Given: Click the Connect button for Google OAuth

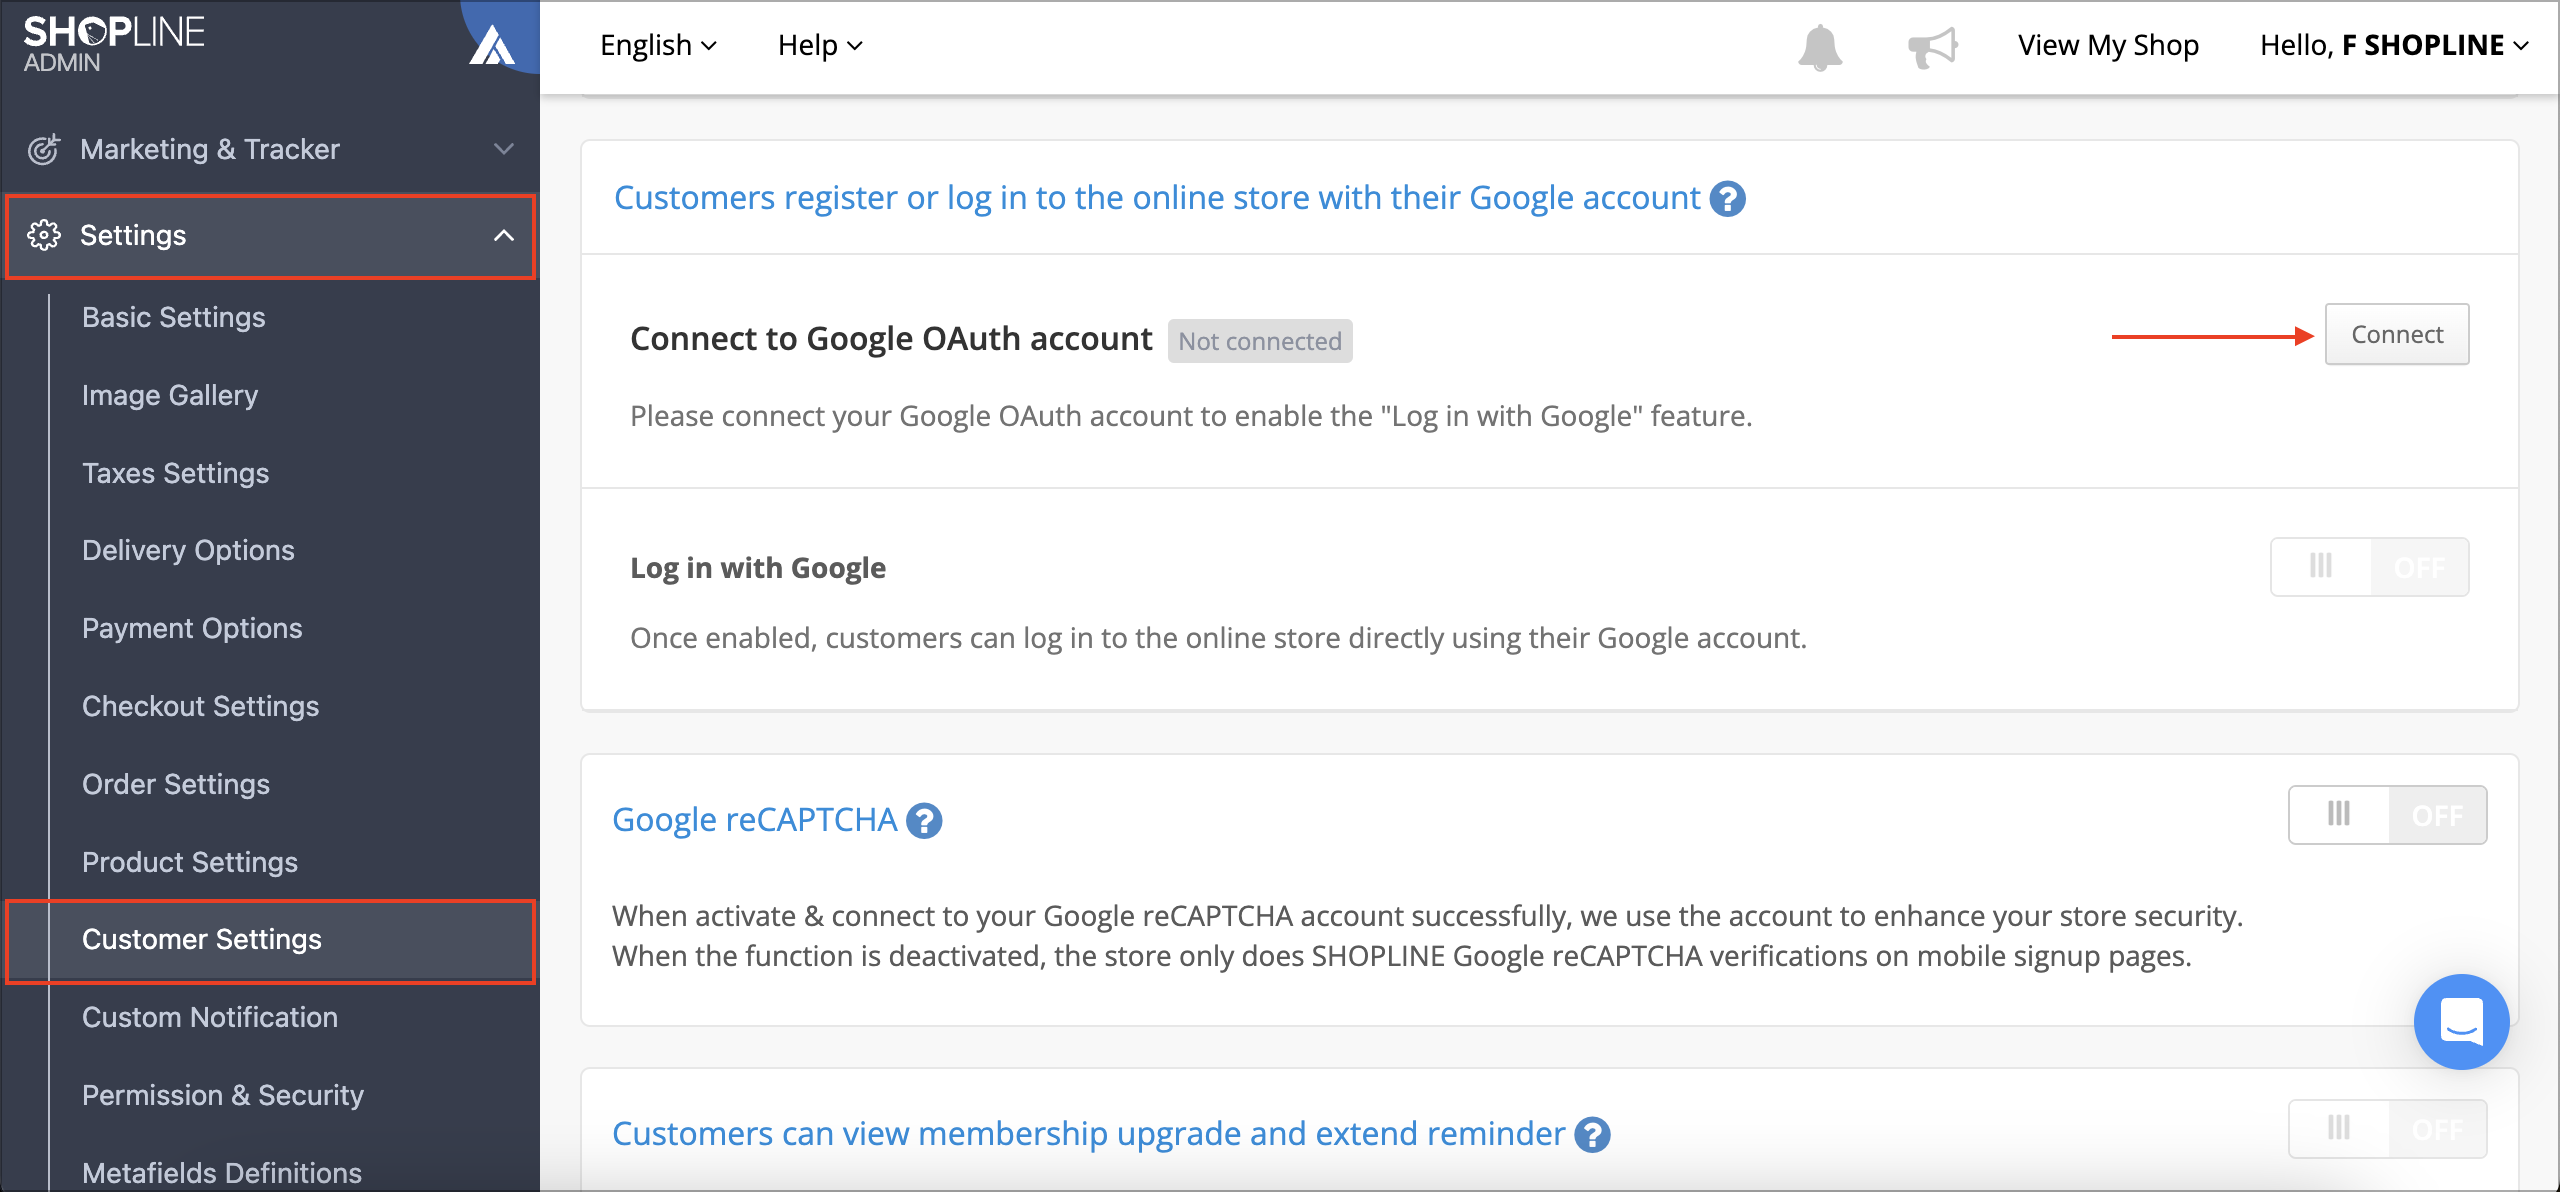Looking at the screenshot, I should click(2396, 334).
